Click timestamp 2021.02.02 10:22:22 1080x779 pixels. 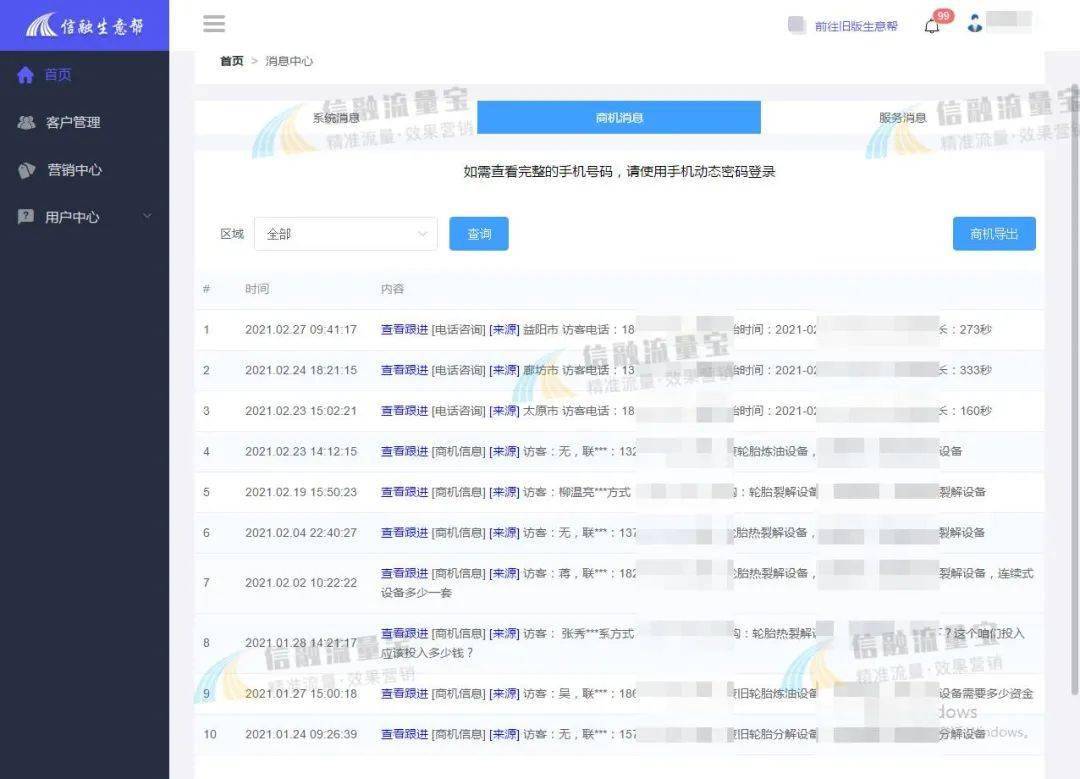pos(301,583)
